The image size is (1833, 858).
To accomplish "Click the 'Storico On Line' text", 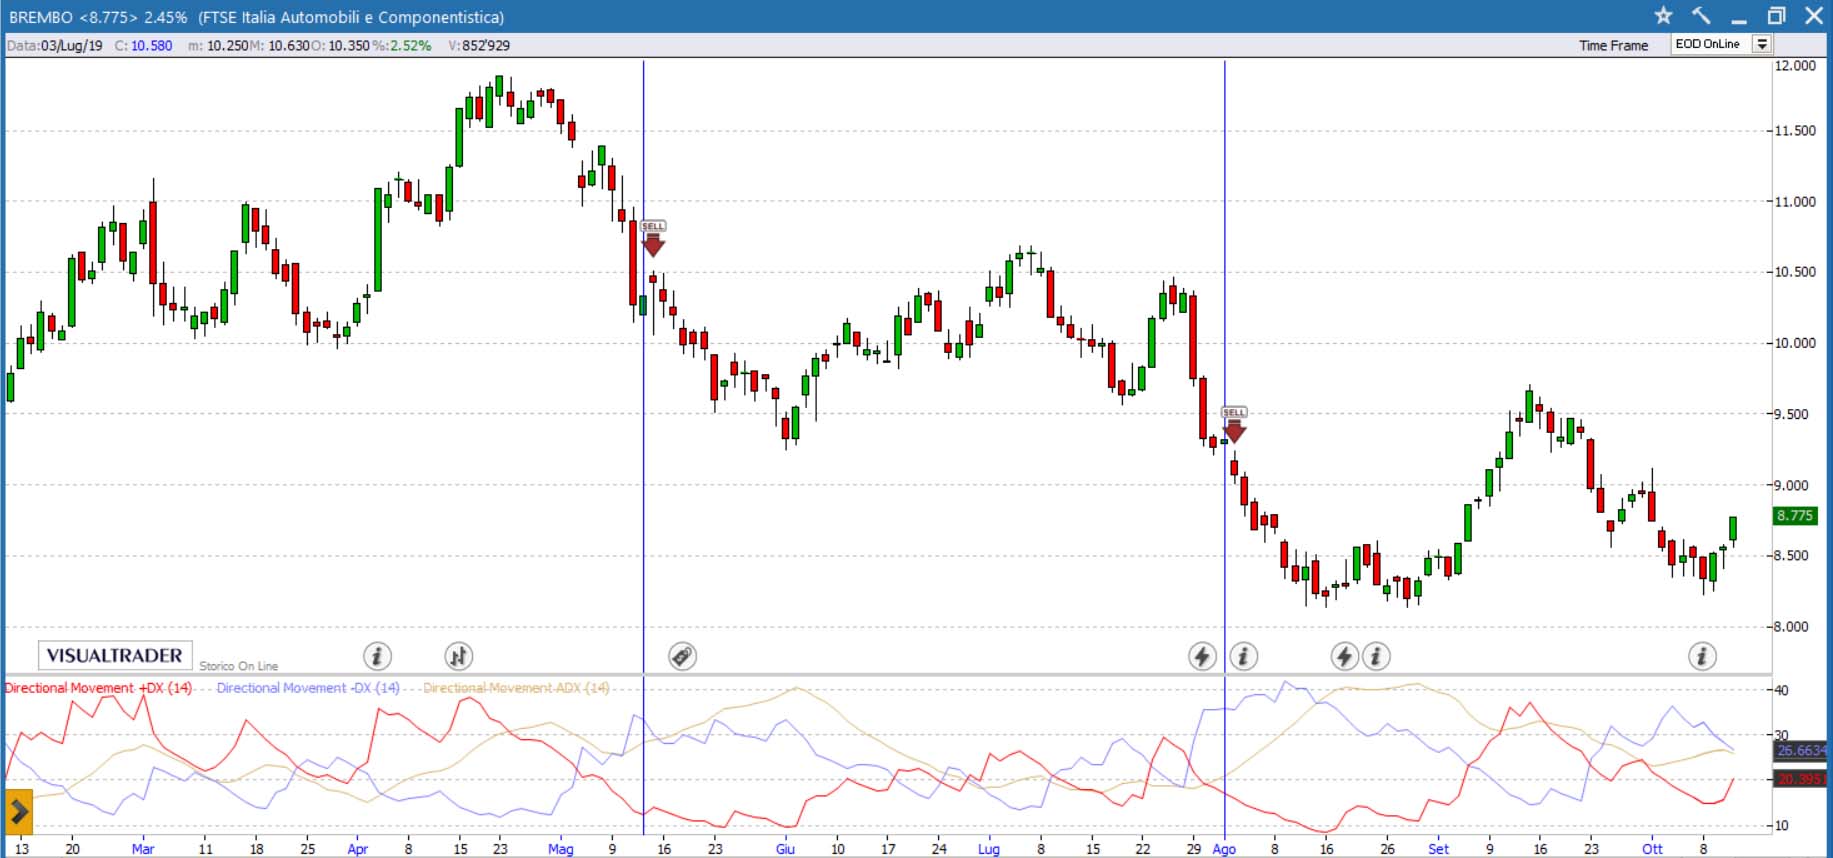I will coord(238,666).
